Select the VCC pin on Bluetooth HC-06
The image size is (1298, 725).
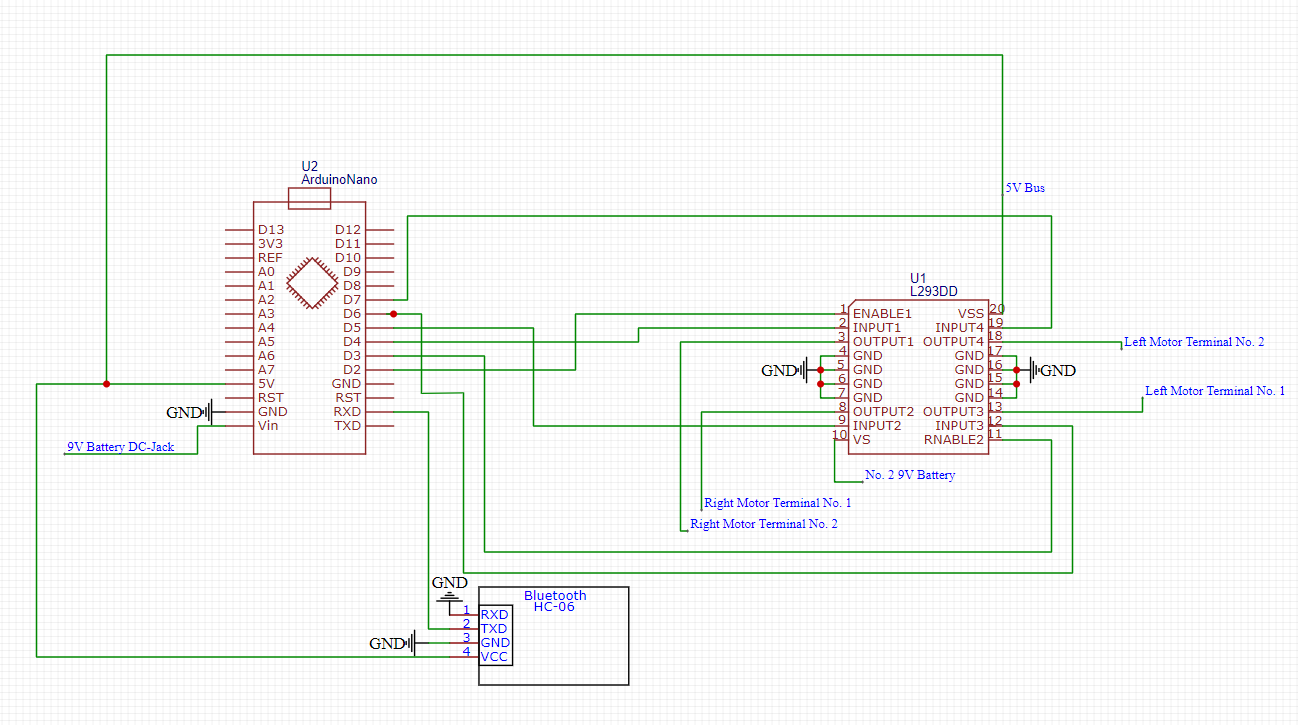495,657
